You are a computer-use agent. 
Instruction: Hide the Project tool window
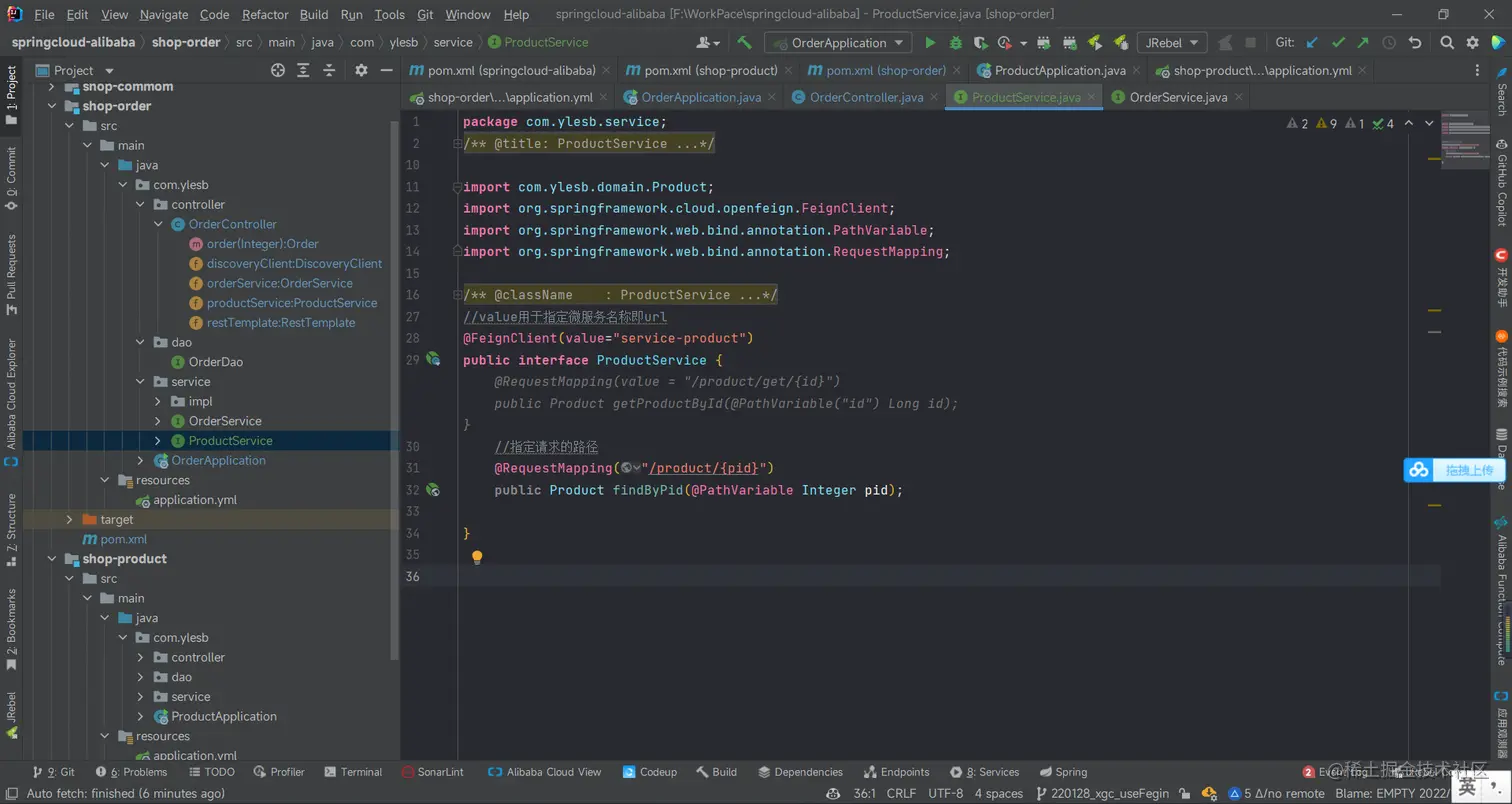tap(386, 70)
